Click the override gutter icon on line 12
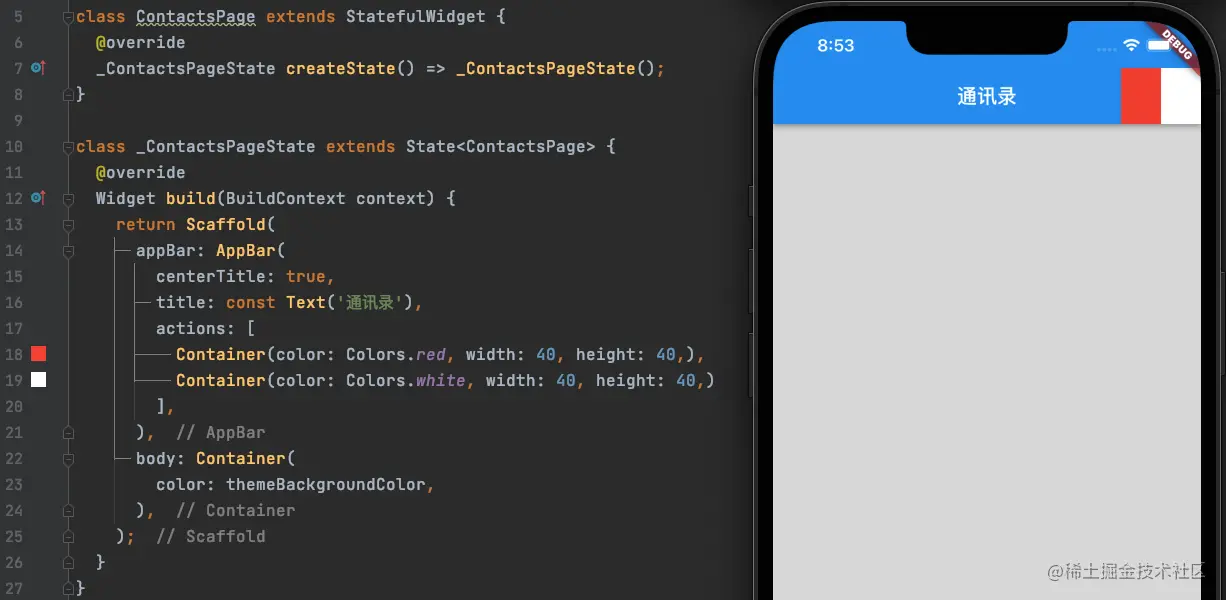1226x600 pixels. click(38, 198)
